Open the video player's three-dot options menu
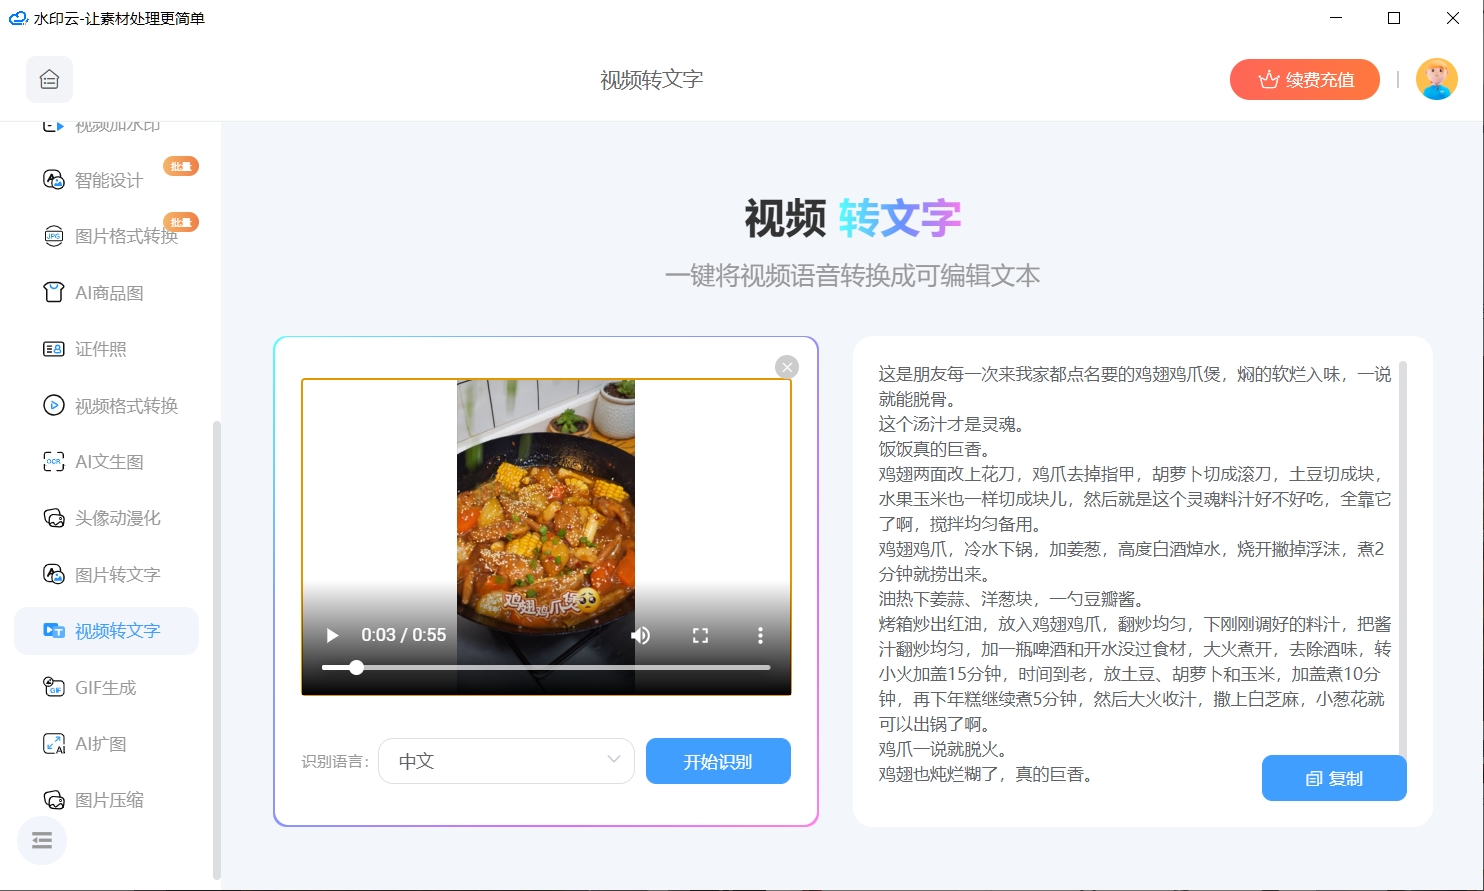Image resolution: width=1484 pixels, height=891 pixels. [x=760, y=635]
